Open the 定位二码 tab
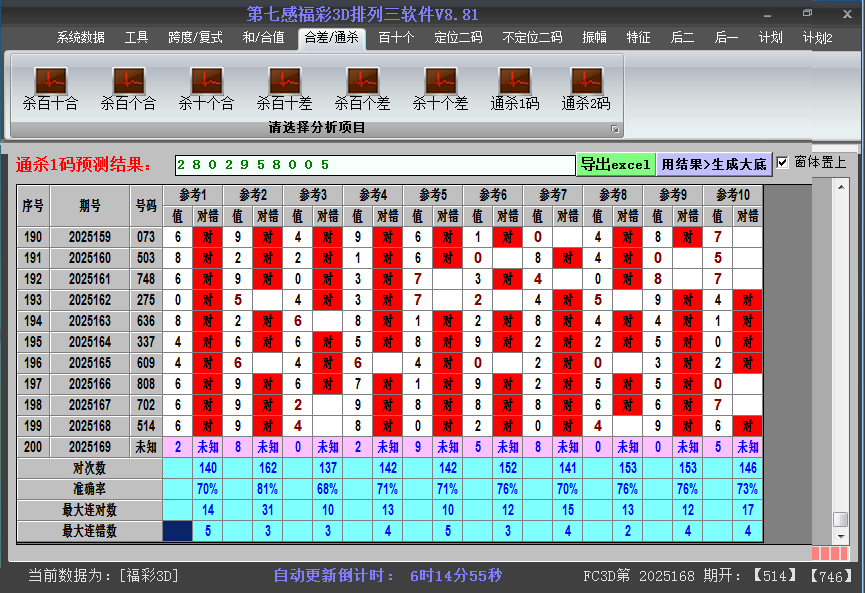Viewport: 865px width, 593px height. (458, 38)
